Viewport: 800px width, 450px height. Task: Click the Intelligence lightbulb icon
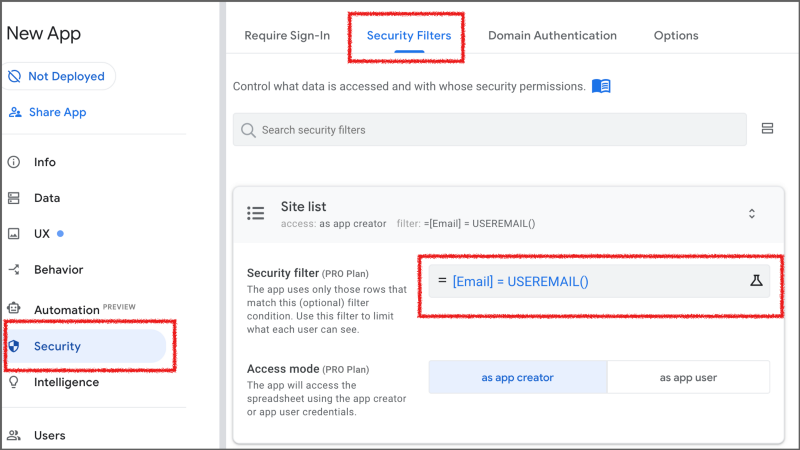(14, 382)
